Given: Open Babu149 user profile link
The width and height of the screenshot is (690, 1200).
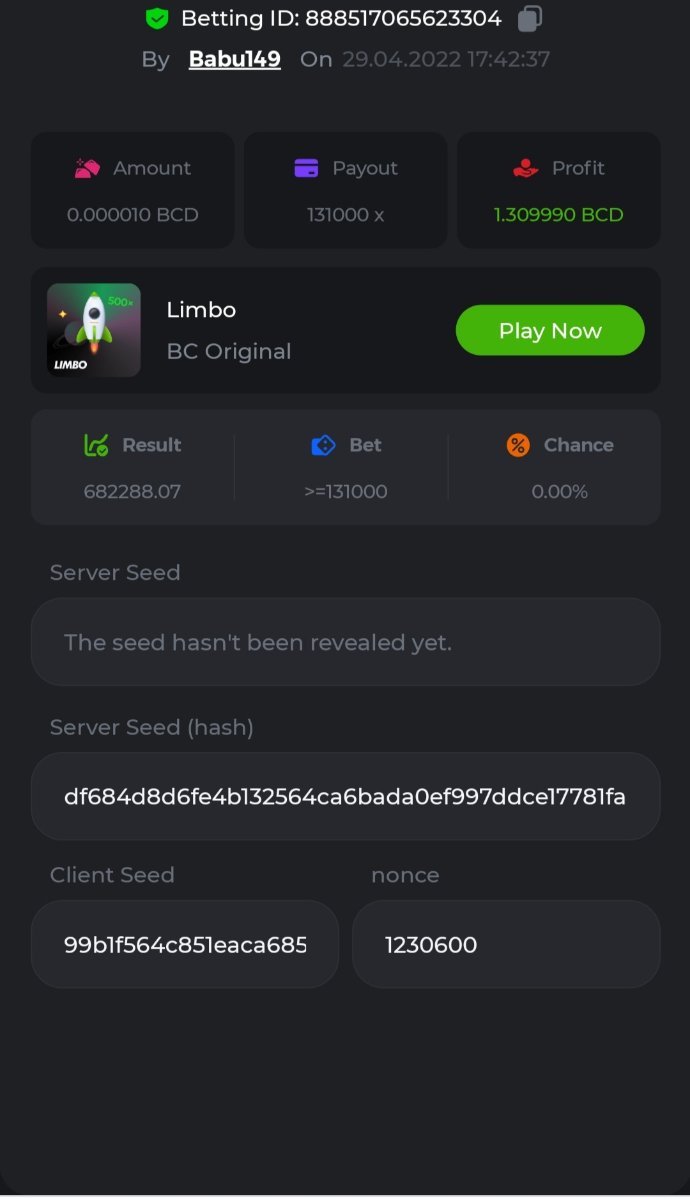Looking at the screenshot, I should click(x=234, y=59).
